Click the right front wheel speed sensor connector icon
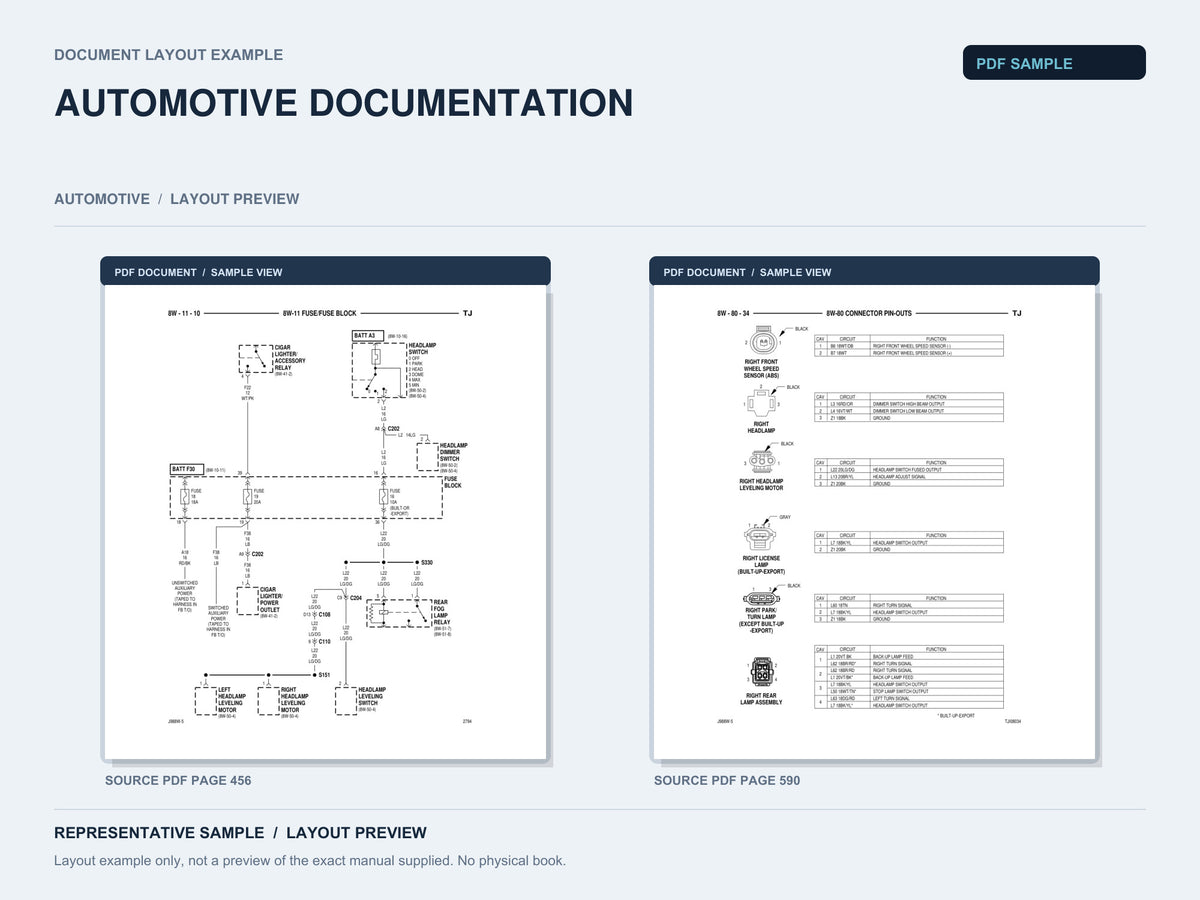This screenshot has height=900, width=1200. [x=762, y=342]
